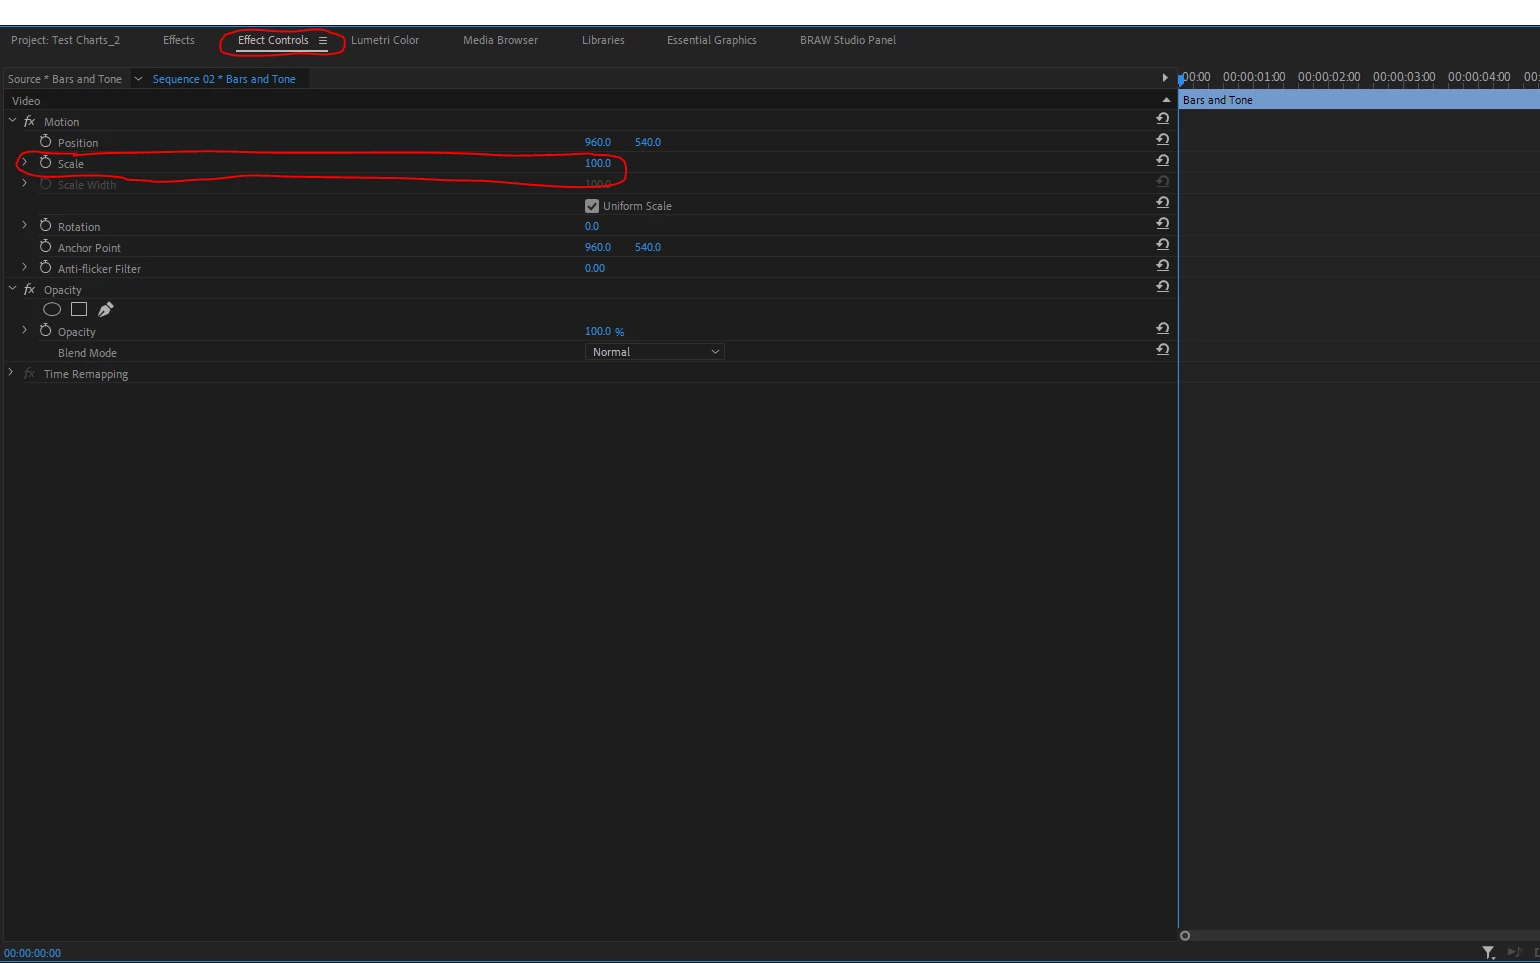Click the Scale value 100.0
Screen dimensions: 1540x963
click(x=598, y=163)
